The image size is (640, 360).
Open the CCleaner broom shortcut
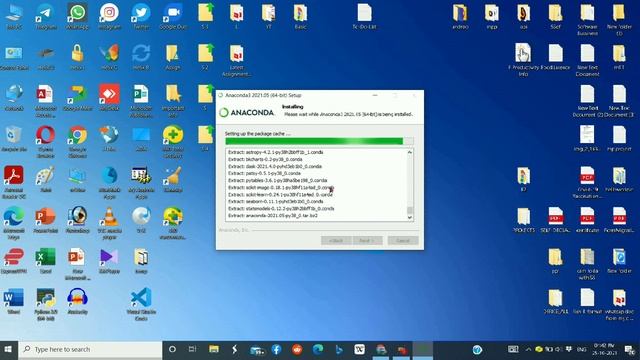[x=173, y=180]
